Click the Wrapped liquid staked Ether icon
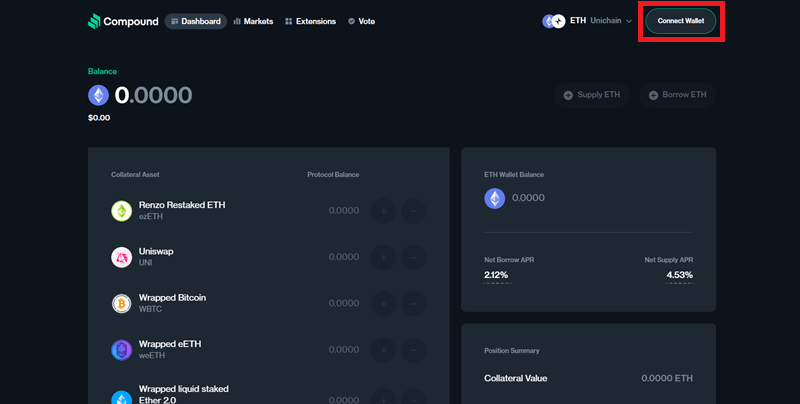 [x=121, y=397]
